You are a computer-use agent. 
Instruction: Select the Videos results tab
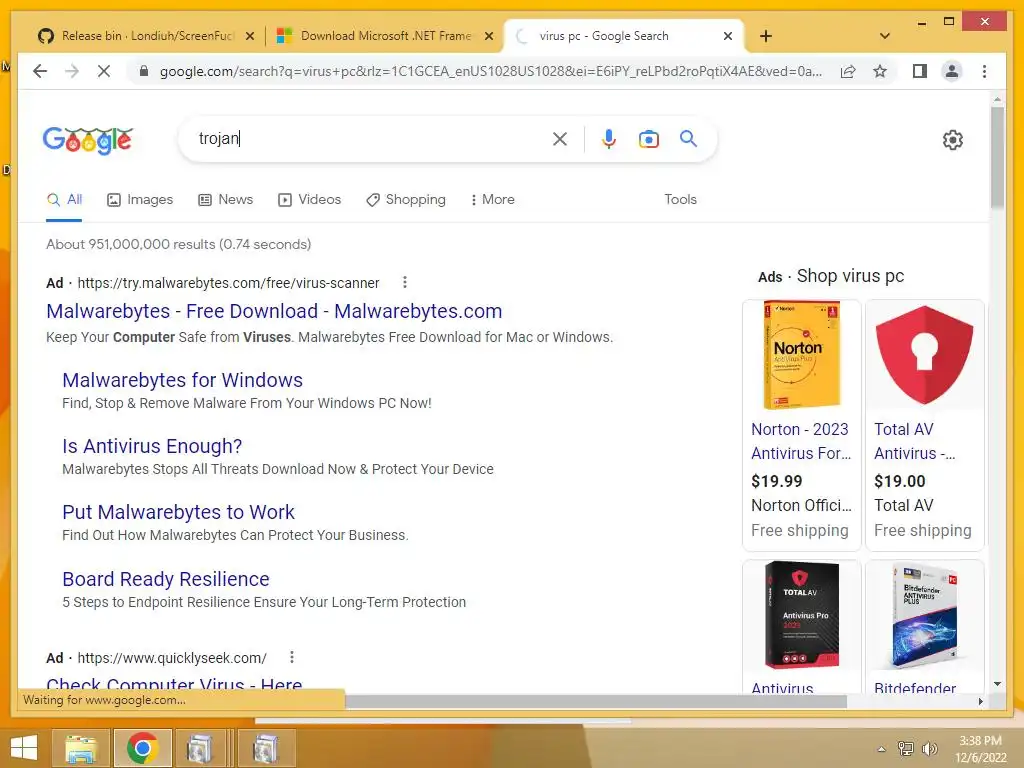point(310,199)
